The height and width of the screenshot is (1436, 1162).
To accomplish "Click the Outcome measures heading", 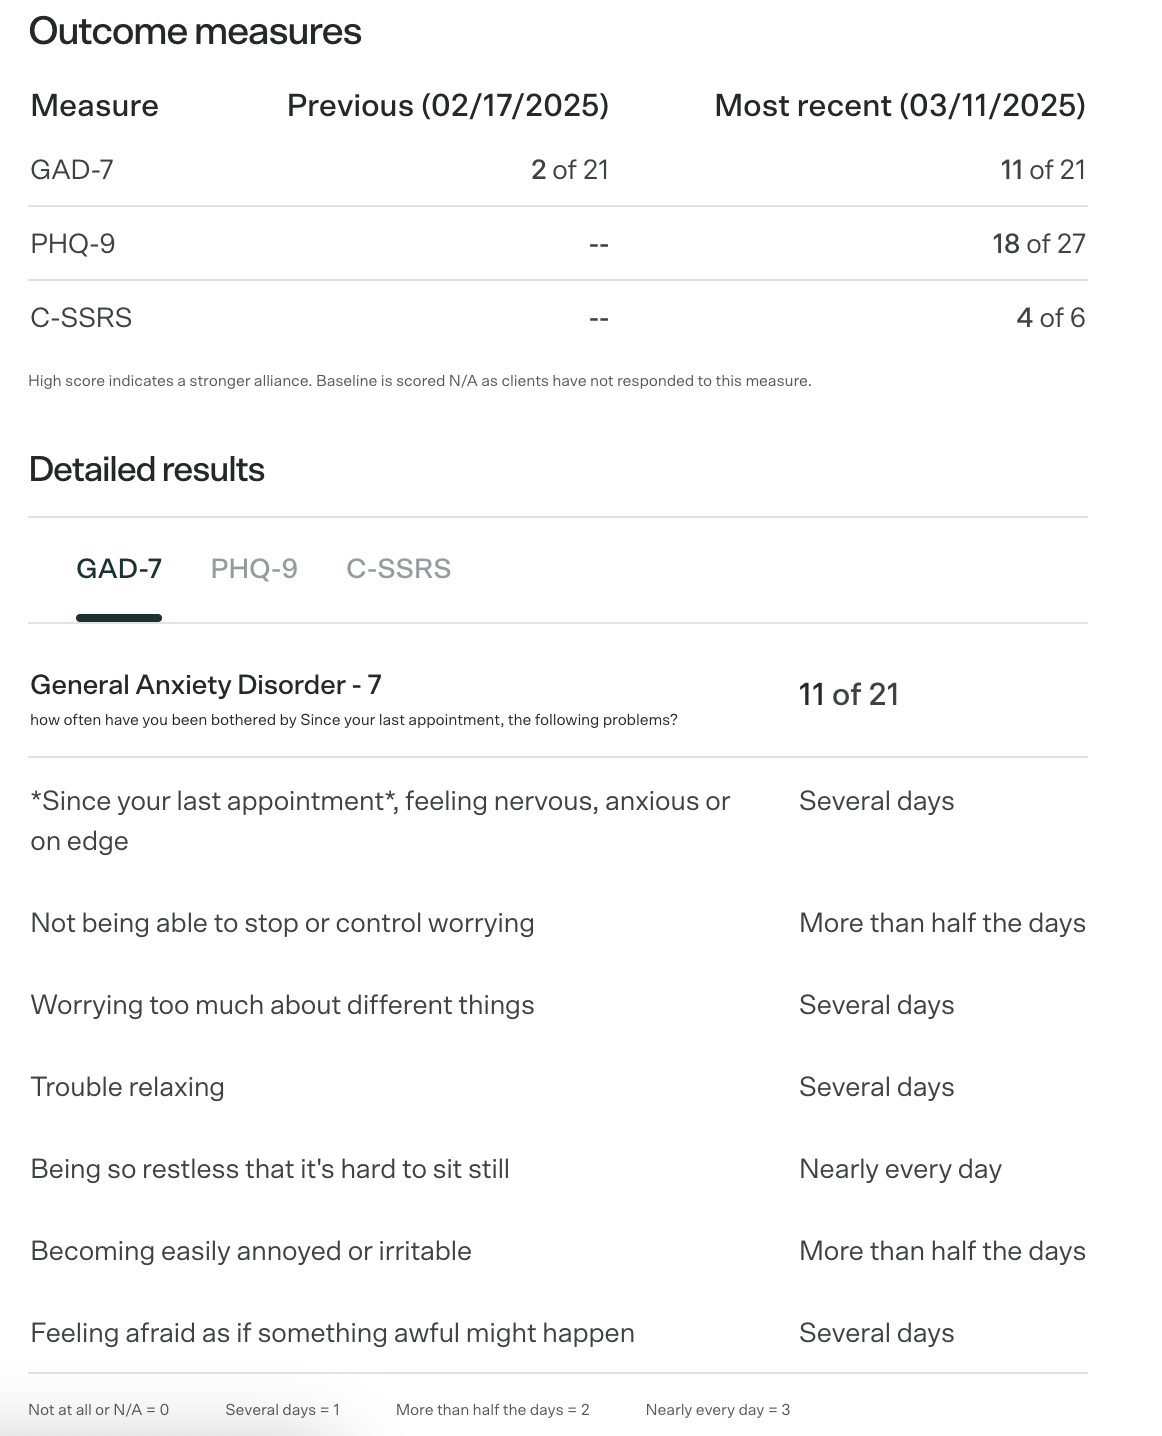I will click(x=195, y=31).
